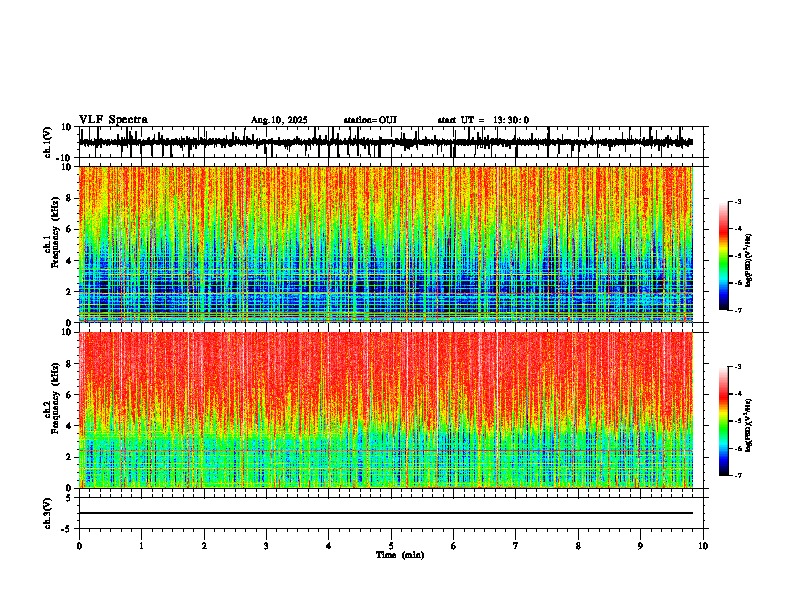This screenshot has width=792, height=612.
Task: Click time-axis tick label "3"
Action: 266,546
